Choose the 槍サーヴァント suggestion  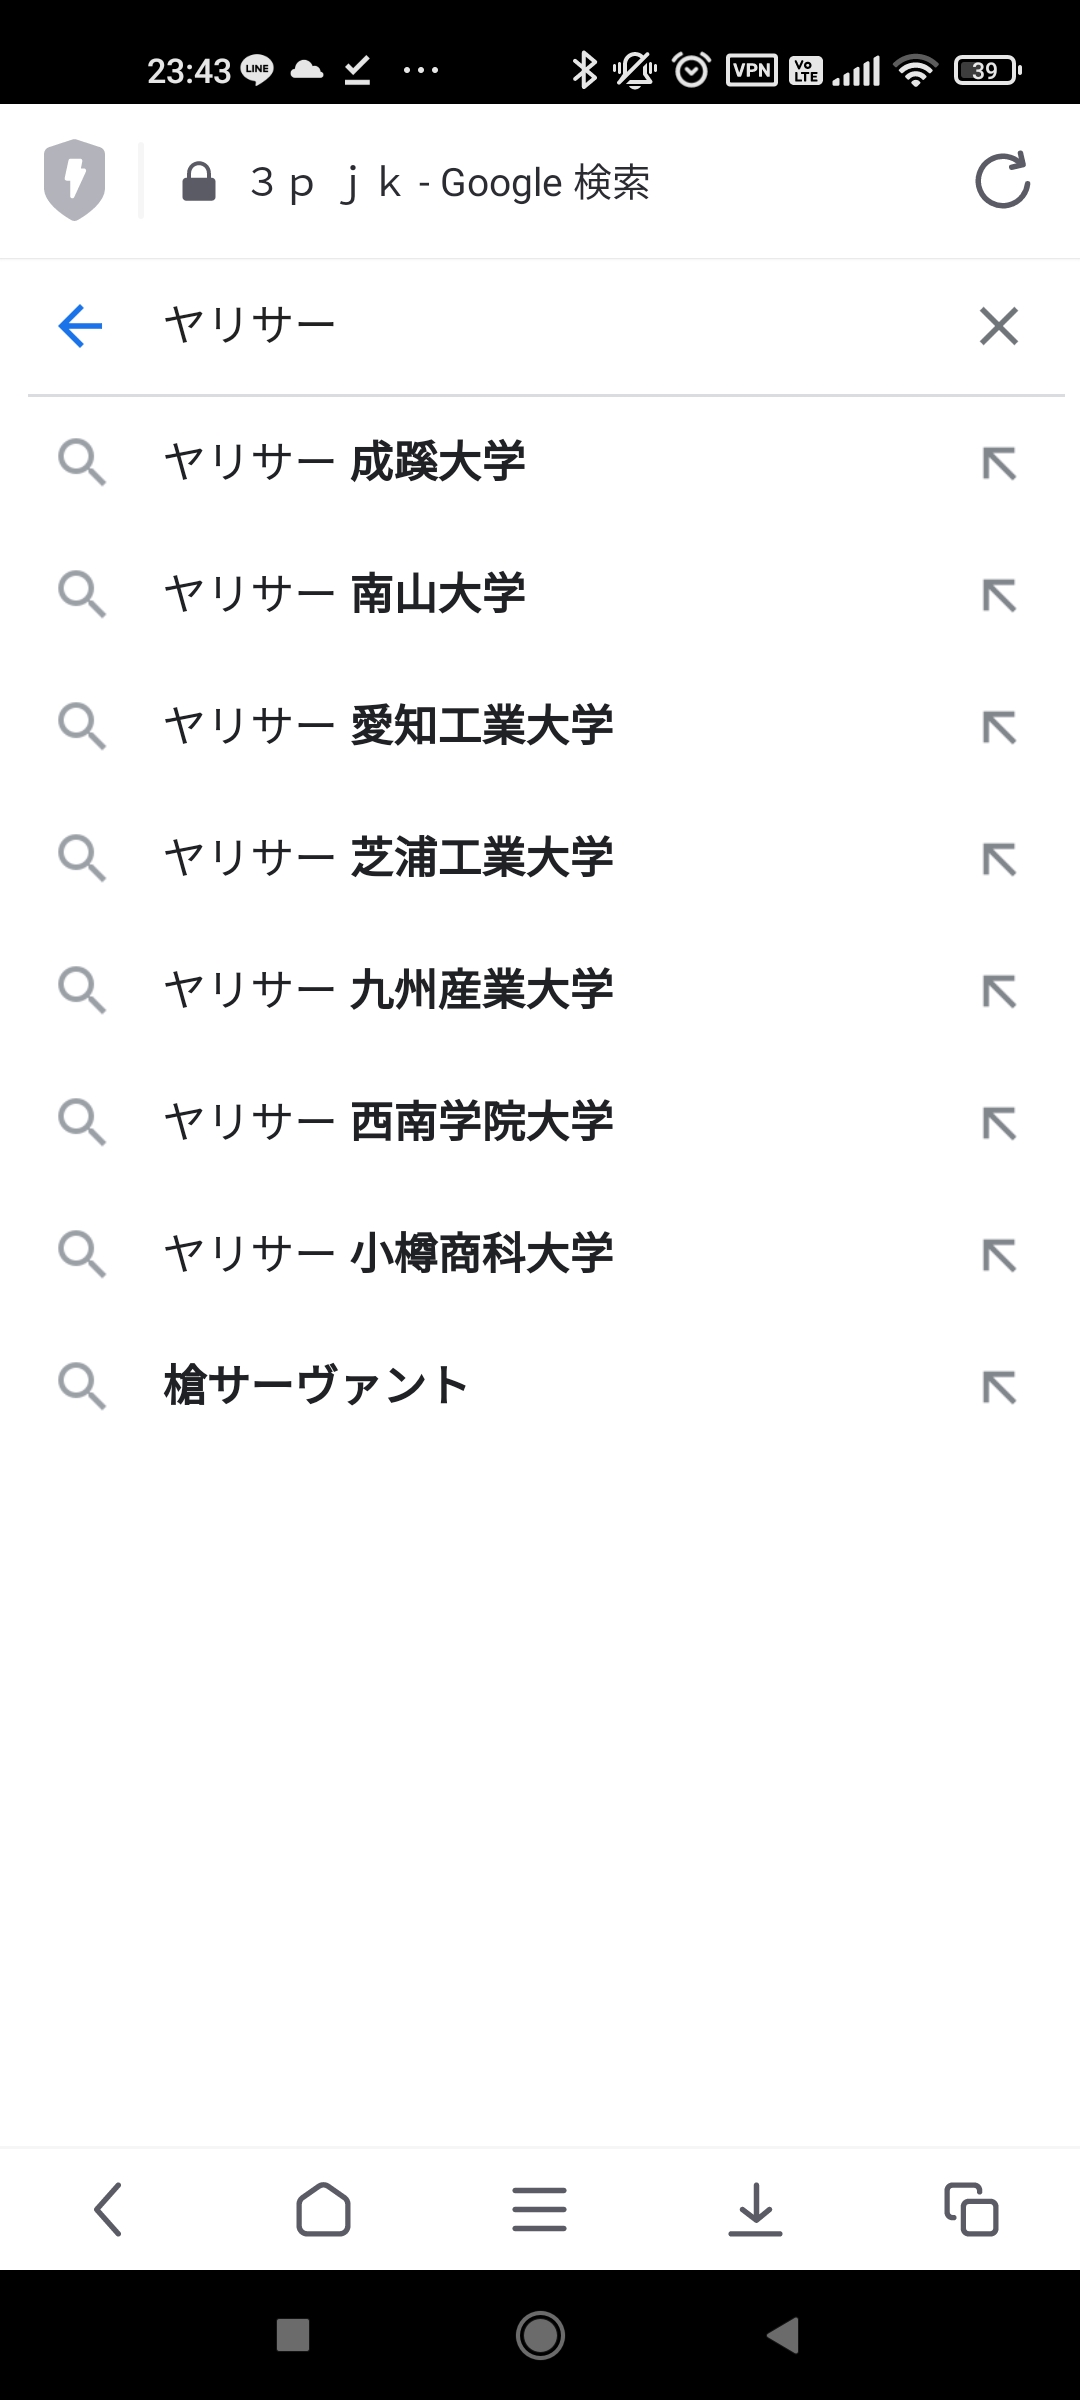pyautogui.click(x=316, y=1387)
